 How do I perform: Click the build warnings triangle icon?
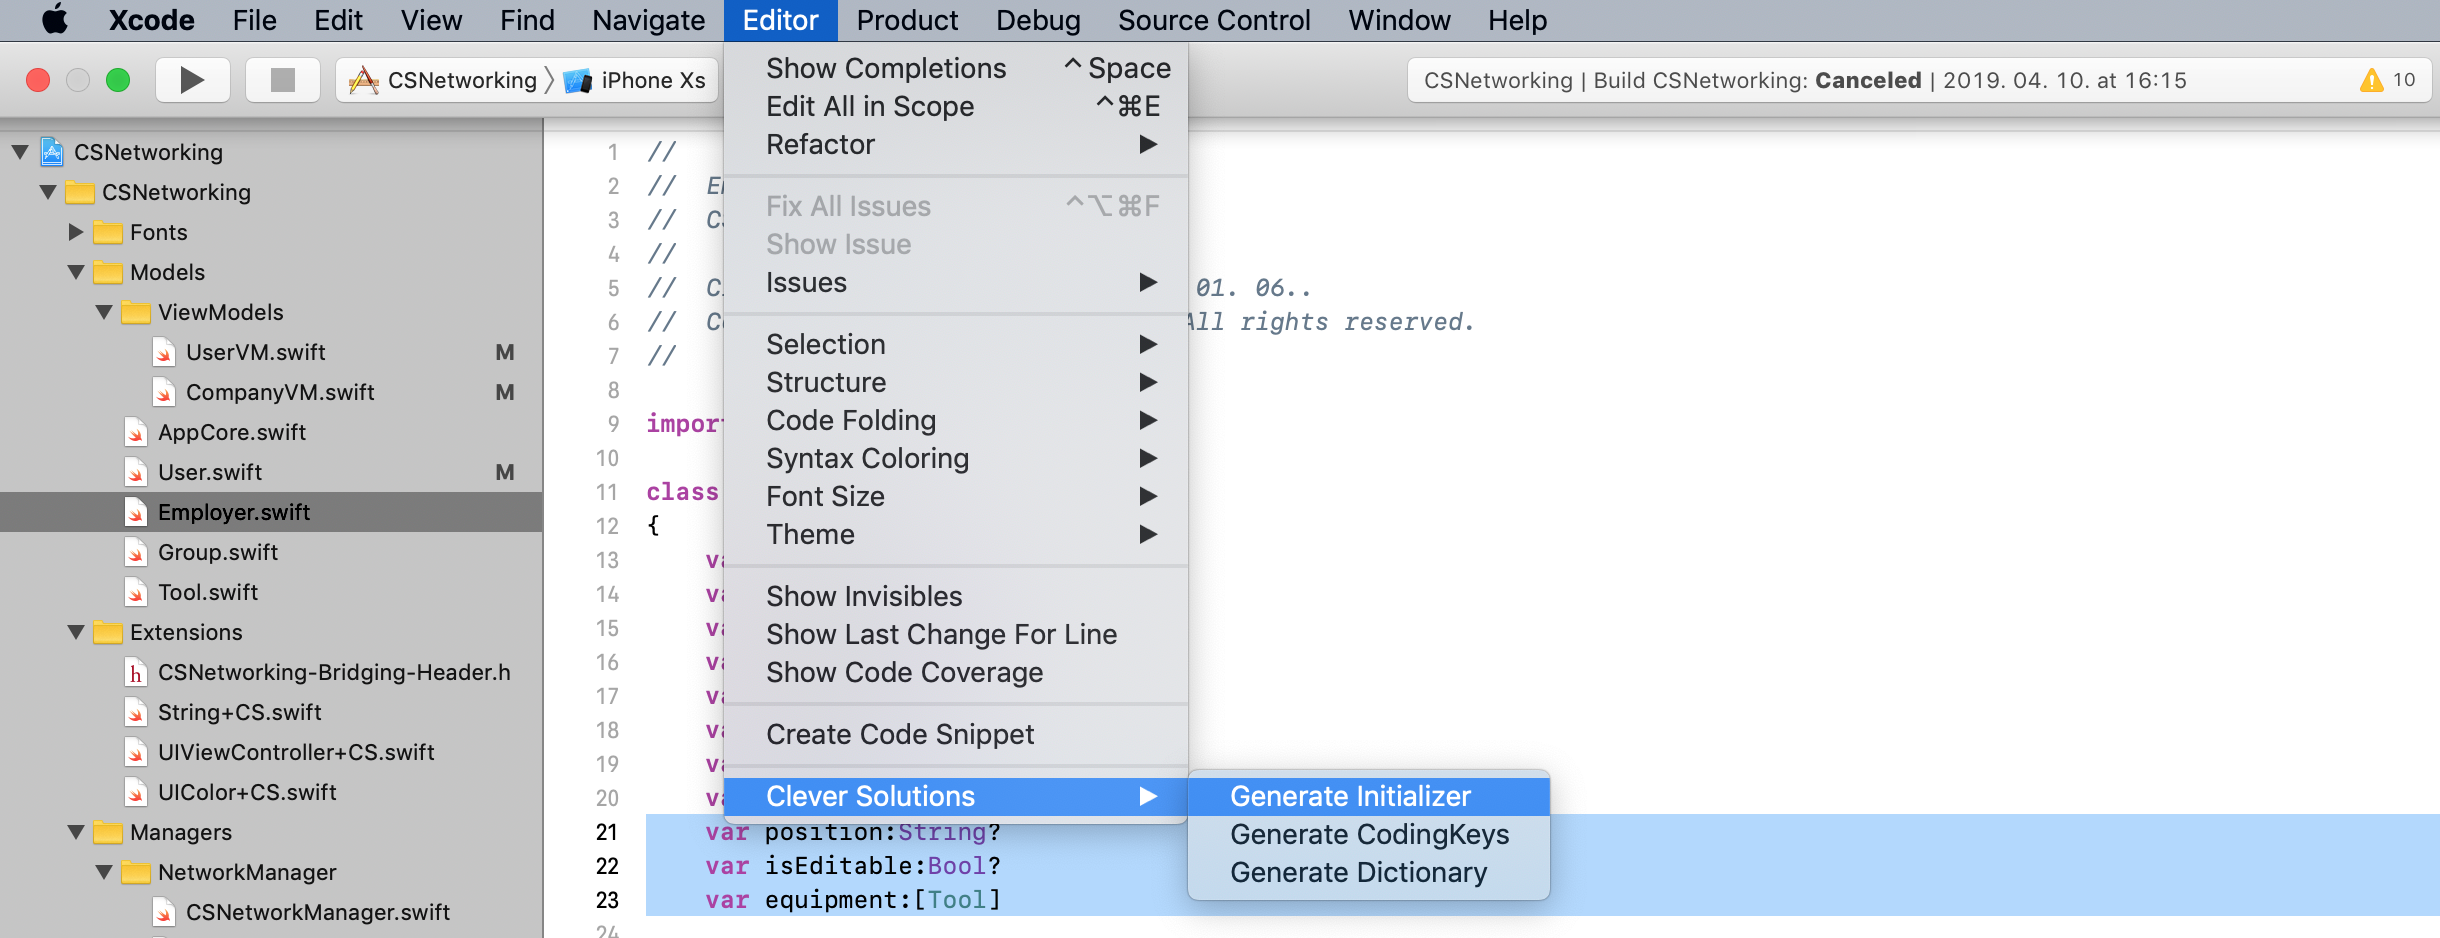coord(2371,80)
